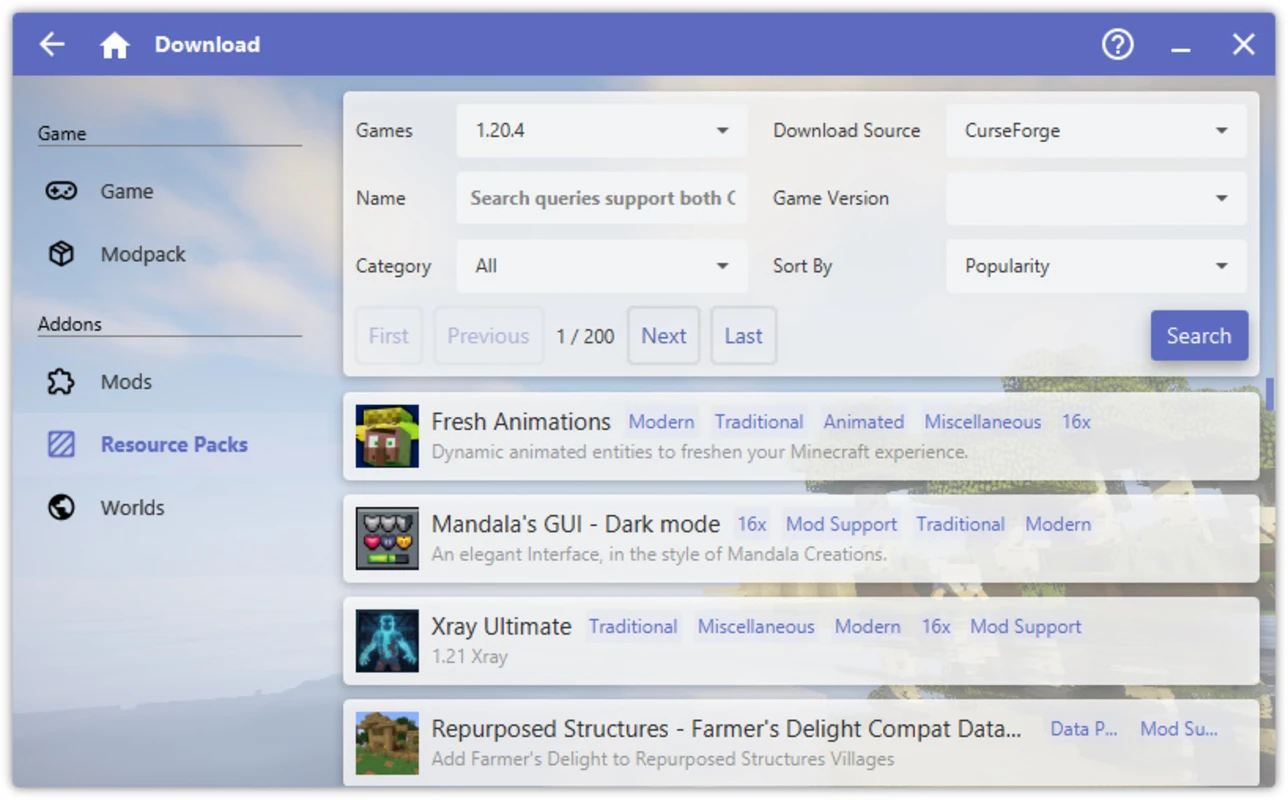This screenshot has height=800, width=1288.
Task: Click the Mods puzzle piece icon
Action: click(61, 381)
